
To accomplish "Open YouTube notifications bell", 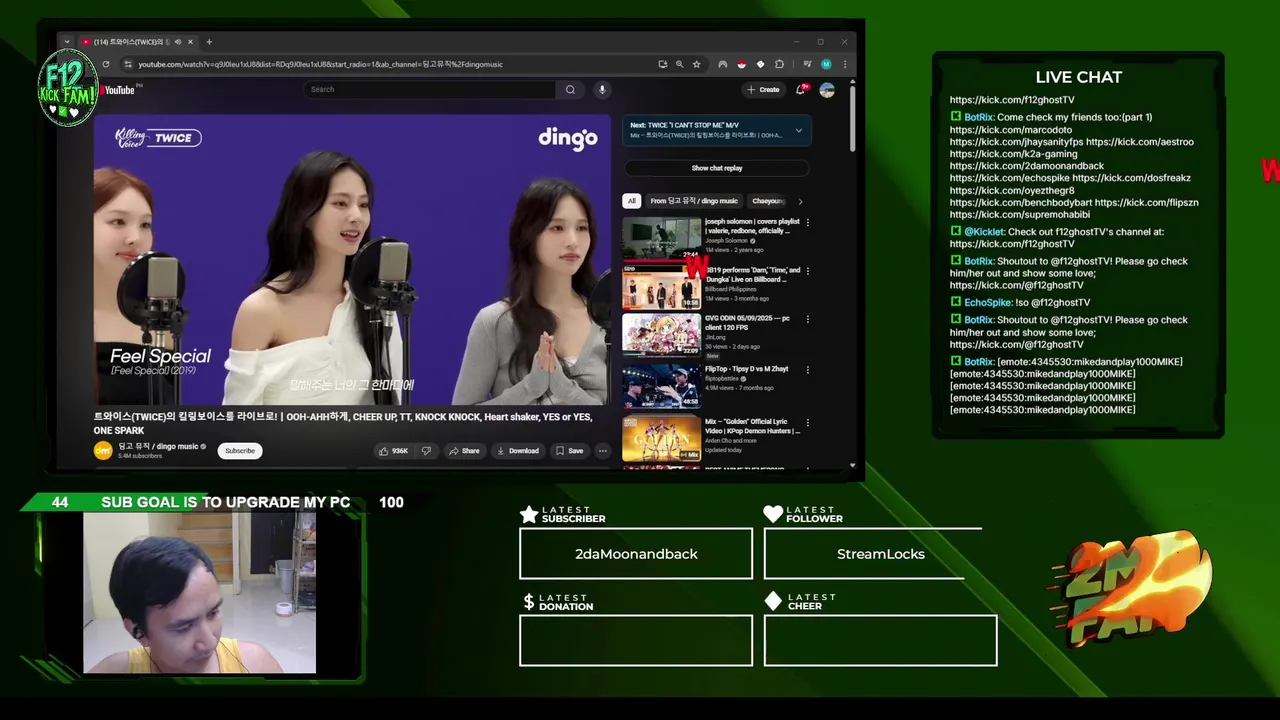I will (800, 89).
